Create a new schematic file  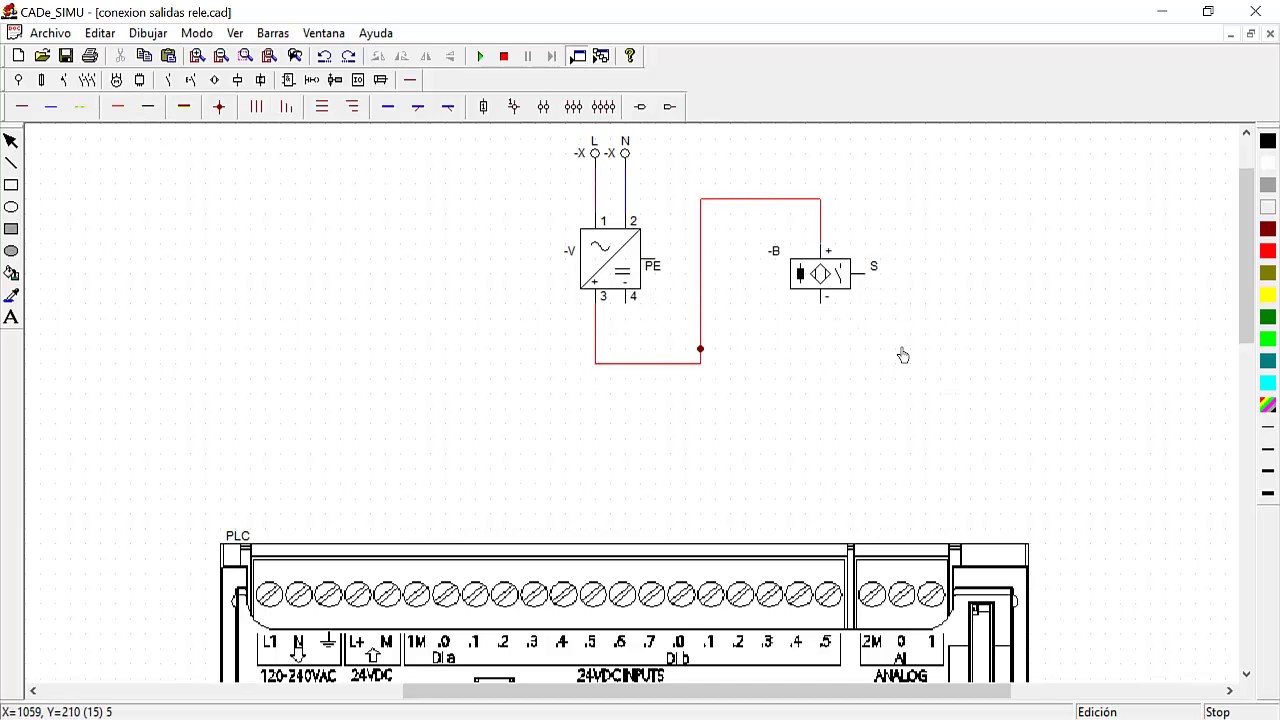click(x=18, y=56)
